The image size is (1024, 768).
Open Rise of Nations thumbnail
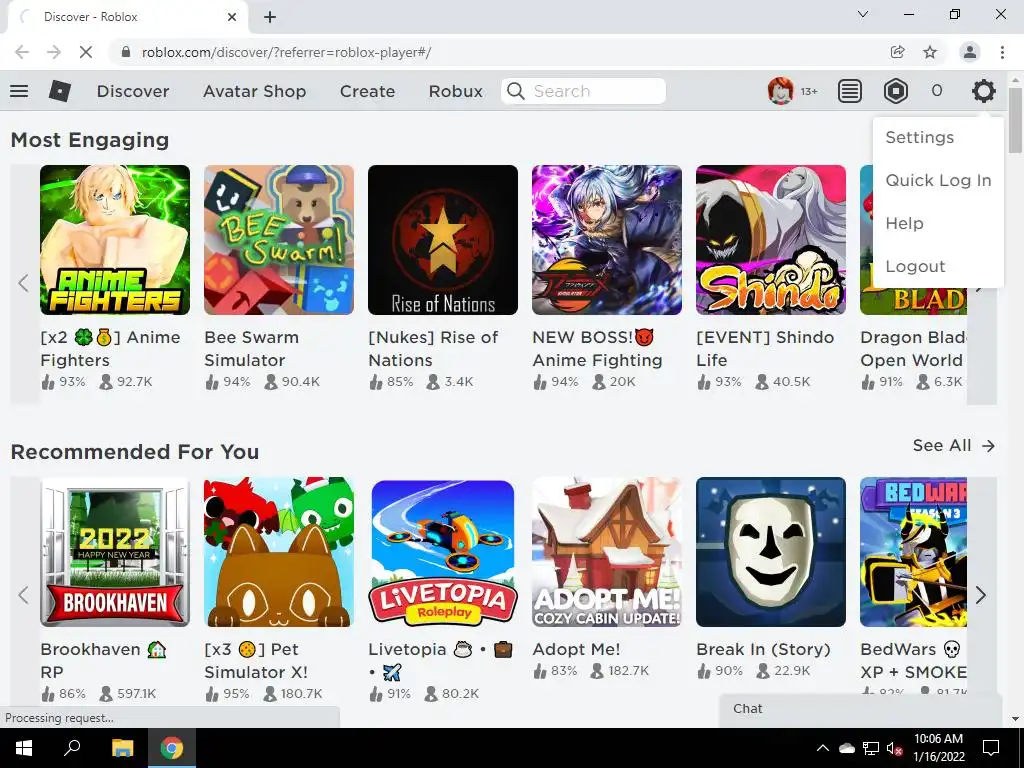pos(443,240)
